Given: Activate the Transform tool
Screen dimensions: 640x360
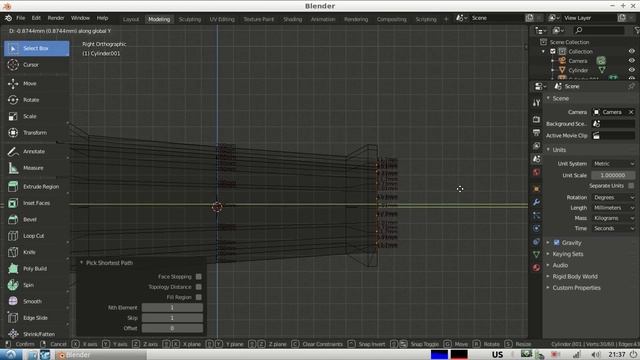Looking at the screenshot, I should (36, 132).
